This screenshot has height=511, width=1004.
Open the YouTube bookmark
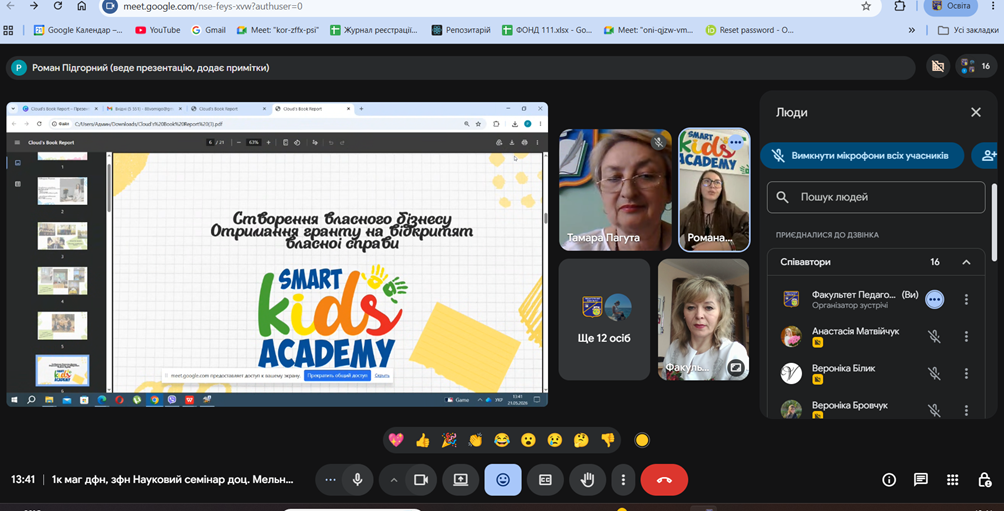[158, 30]
